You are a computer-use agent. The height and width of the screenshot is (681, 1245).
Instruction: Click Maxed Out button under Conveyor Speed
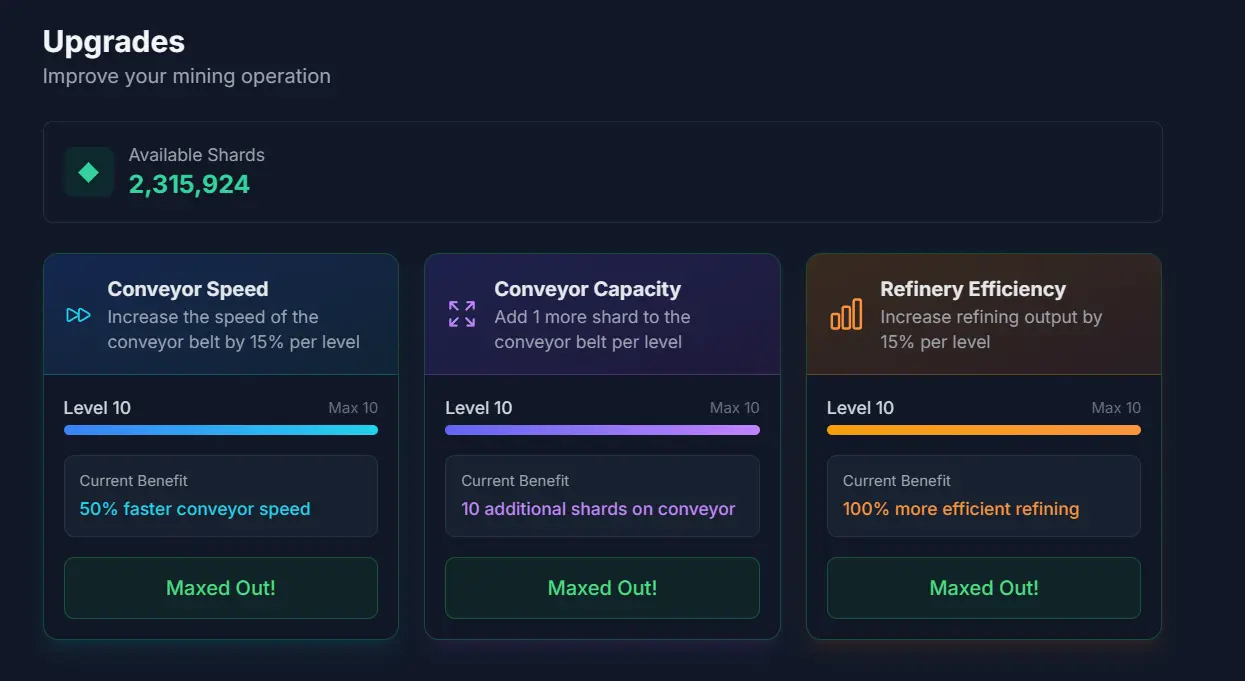click(221, 588)
